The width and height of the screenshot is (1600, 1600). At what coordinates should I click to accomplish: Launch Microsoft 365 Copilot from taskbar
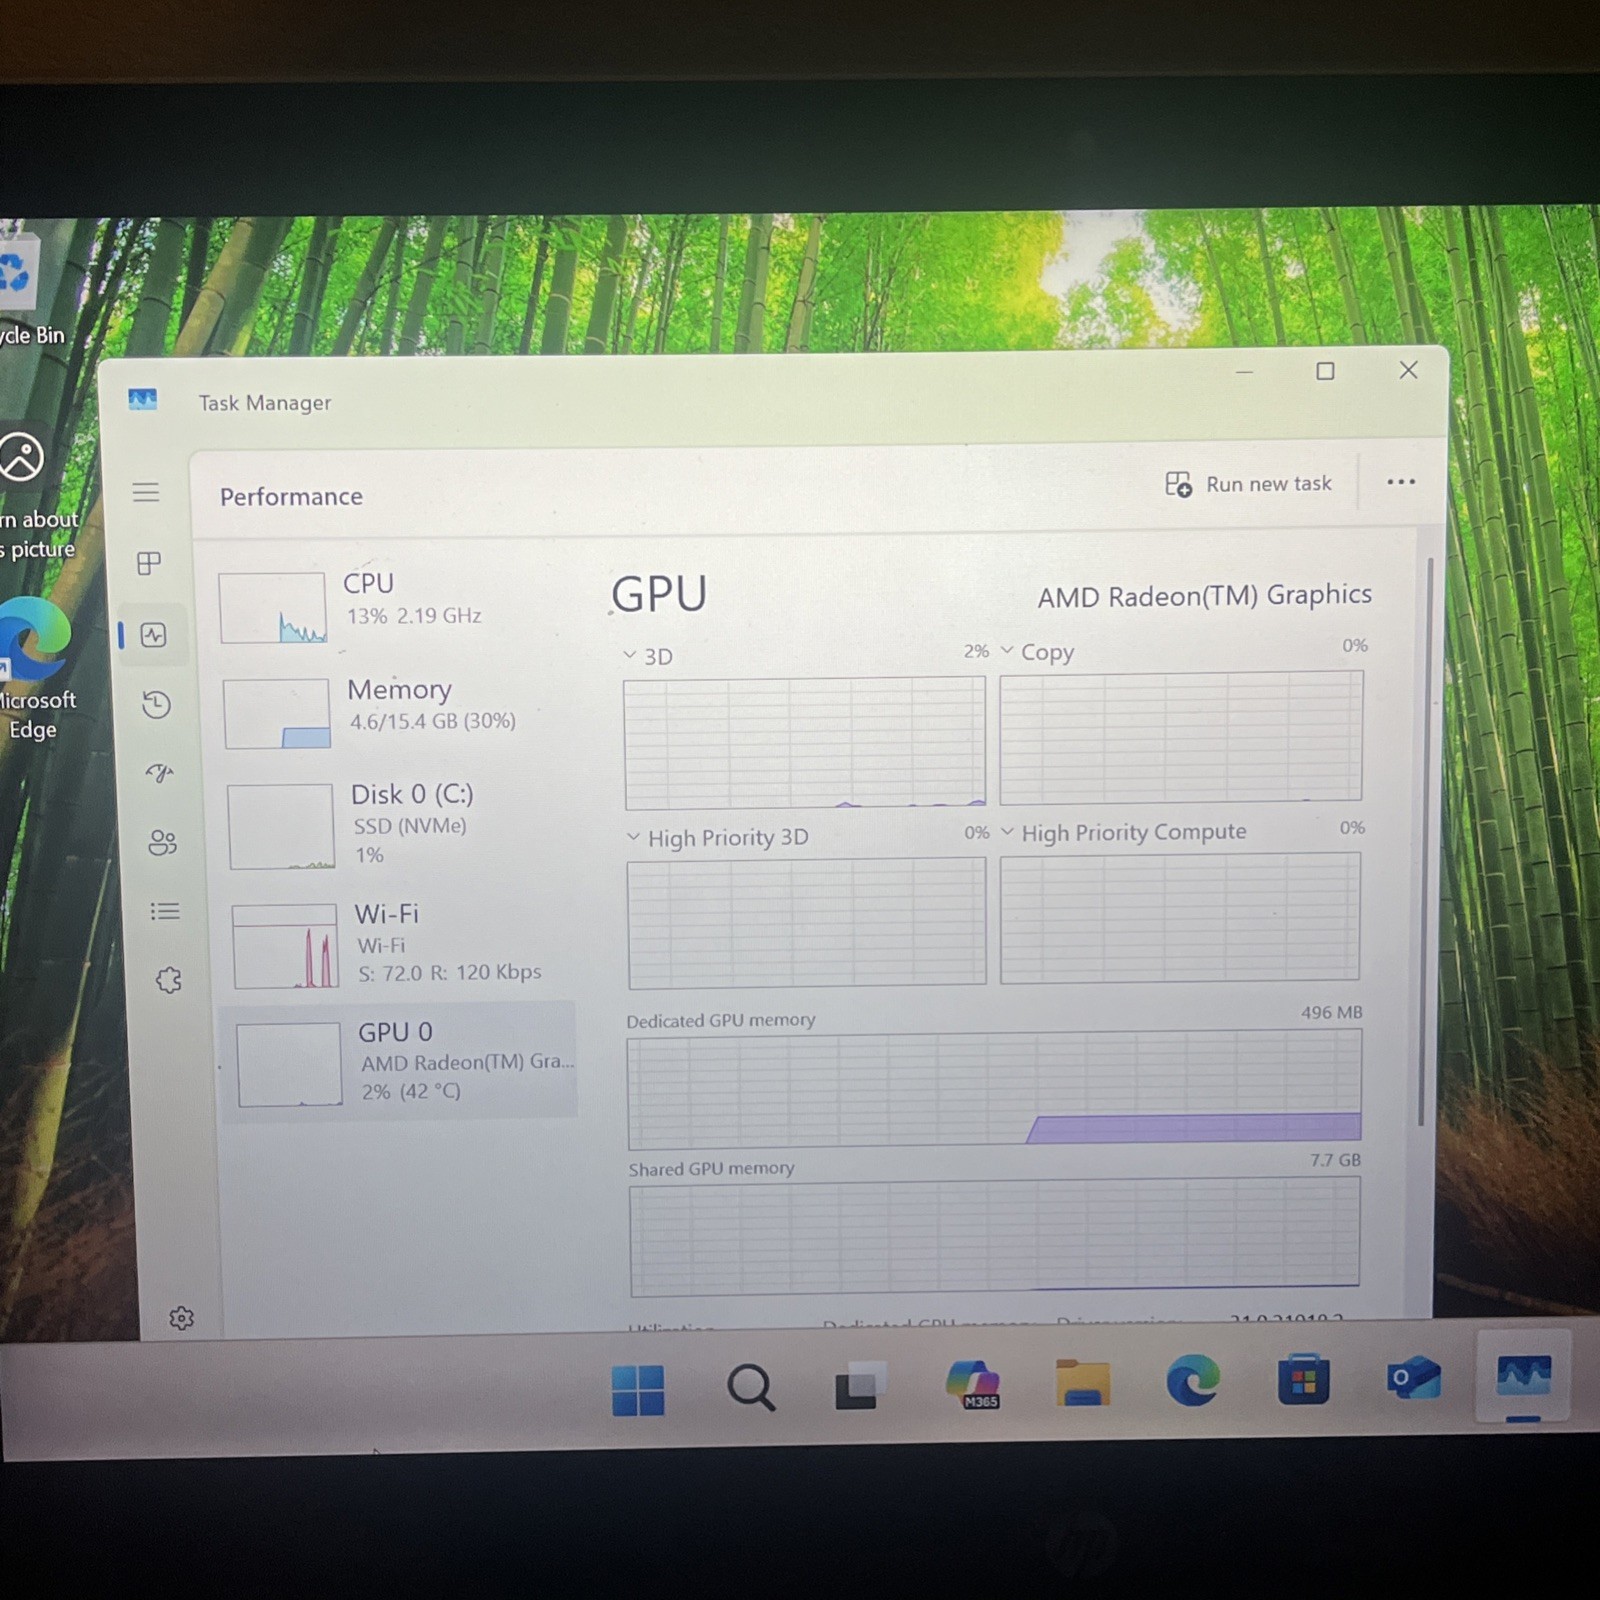[973, 1384]
